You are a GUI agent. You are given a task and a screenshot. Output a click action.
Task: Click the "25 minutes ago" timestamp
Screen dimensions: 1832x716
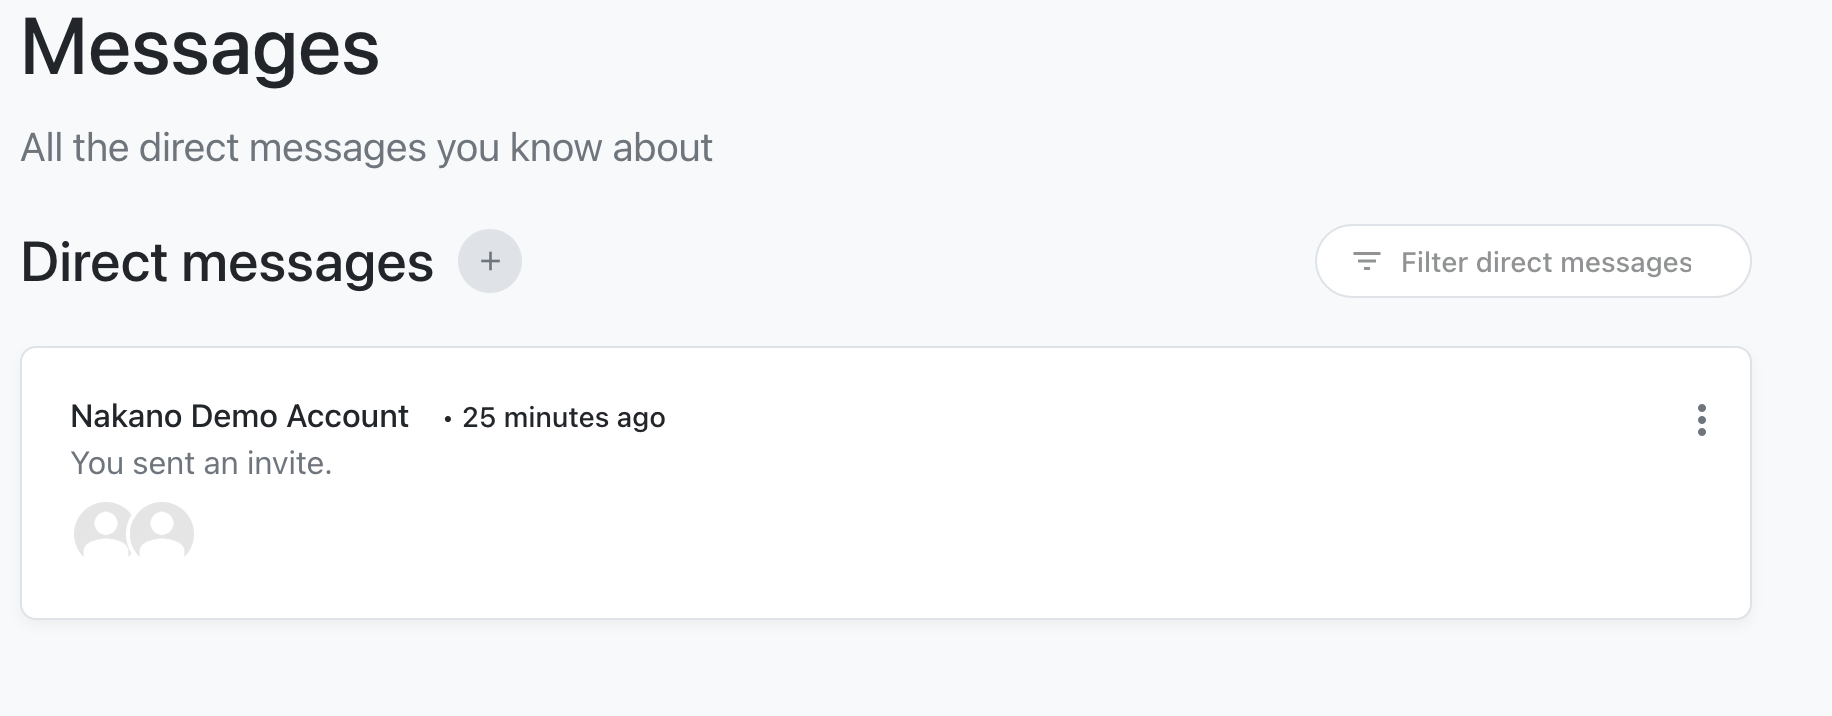coord(563,418)
